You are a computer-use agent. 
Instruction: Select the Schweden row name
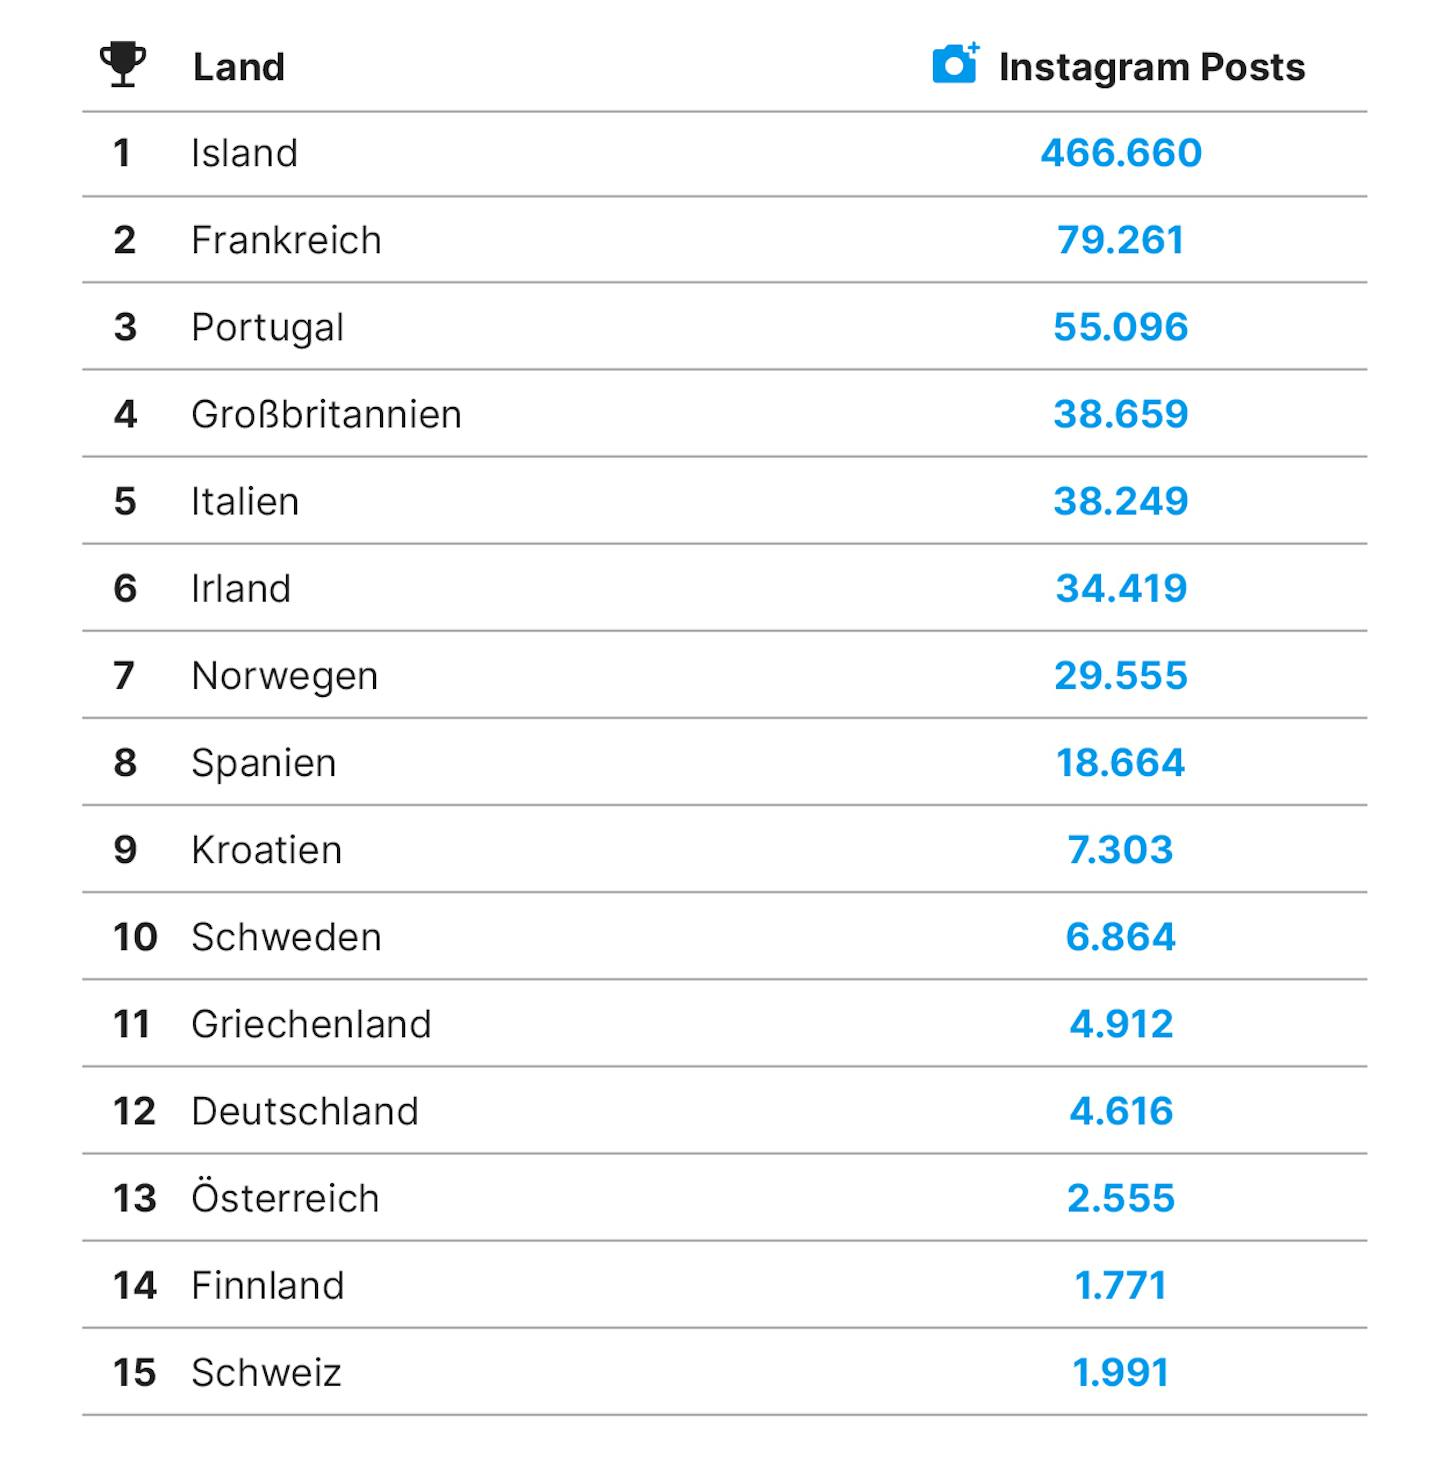tap(287, 937)
